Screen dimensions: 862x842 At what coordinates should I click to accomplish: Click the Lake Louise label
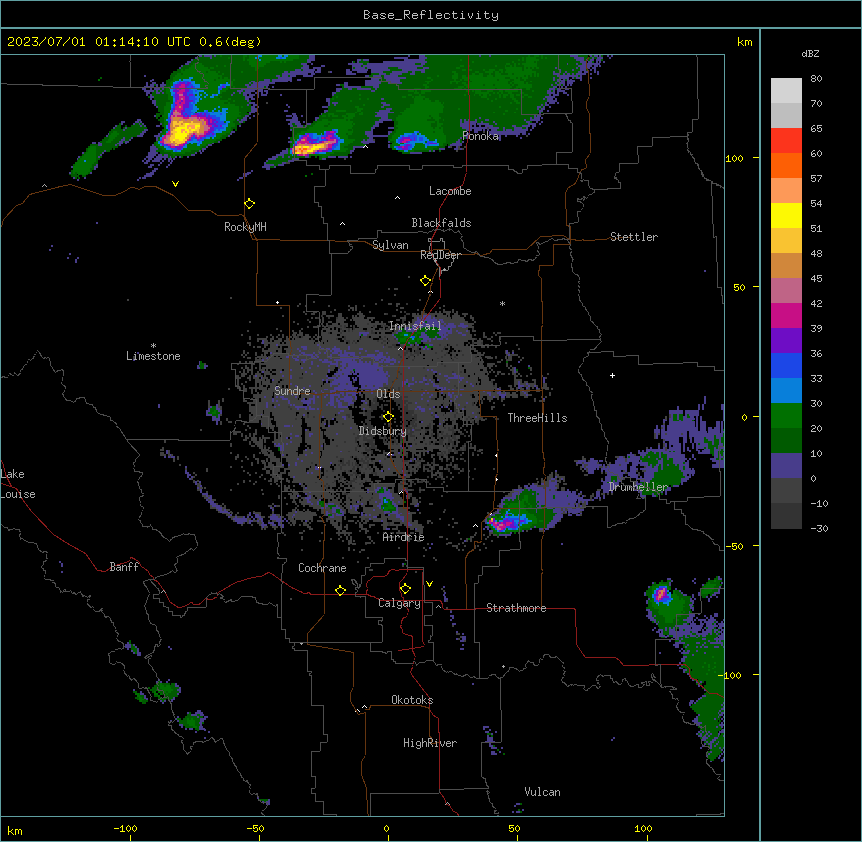18,484
